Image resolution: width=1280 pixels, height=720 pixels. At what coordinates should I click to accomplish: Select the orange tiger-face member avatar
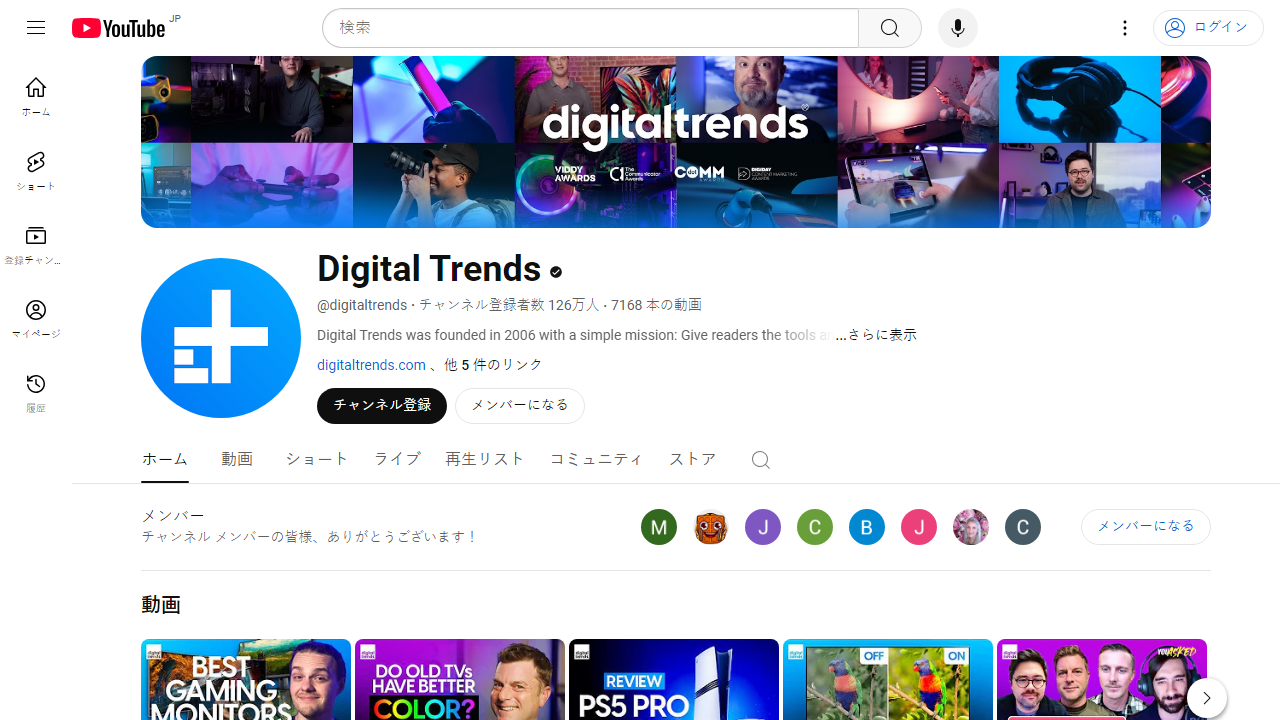click(711, 527)
